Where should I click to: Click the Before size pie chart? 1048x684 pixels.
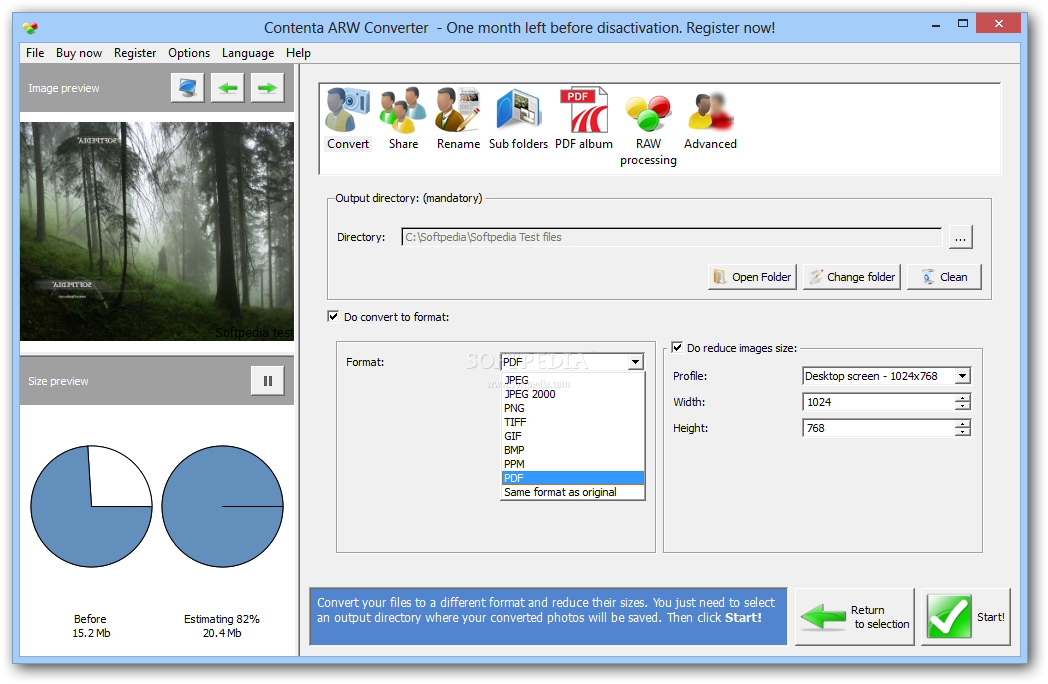pyautogui.click(x=92, y=506)
